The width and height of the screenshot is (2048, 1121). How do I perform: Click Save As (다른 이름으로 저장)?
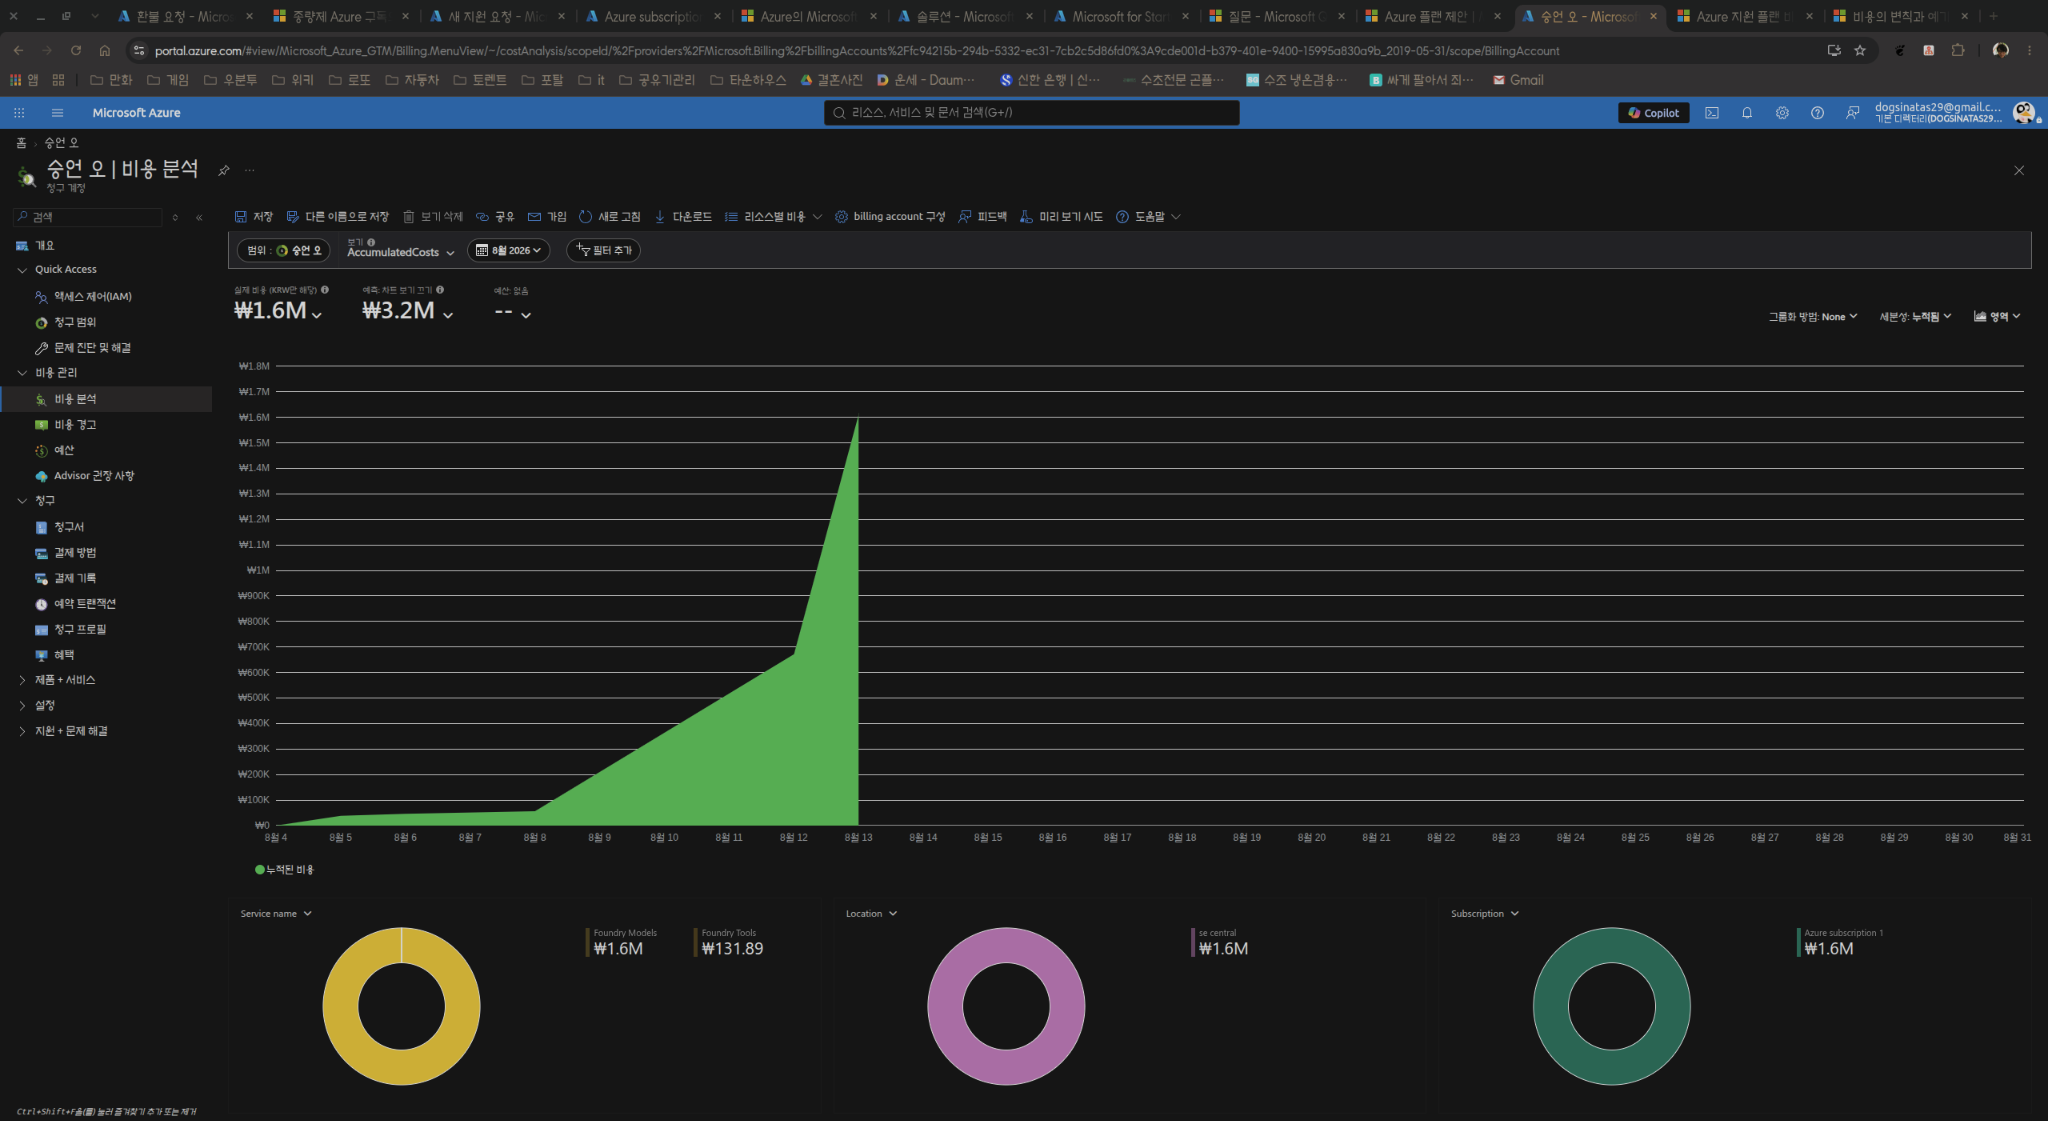point(338,217)
